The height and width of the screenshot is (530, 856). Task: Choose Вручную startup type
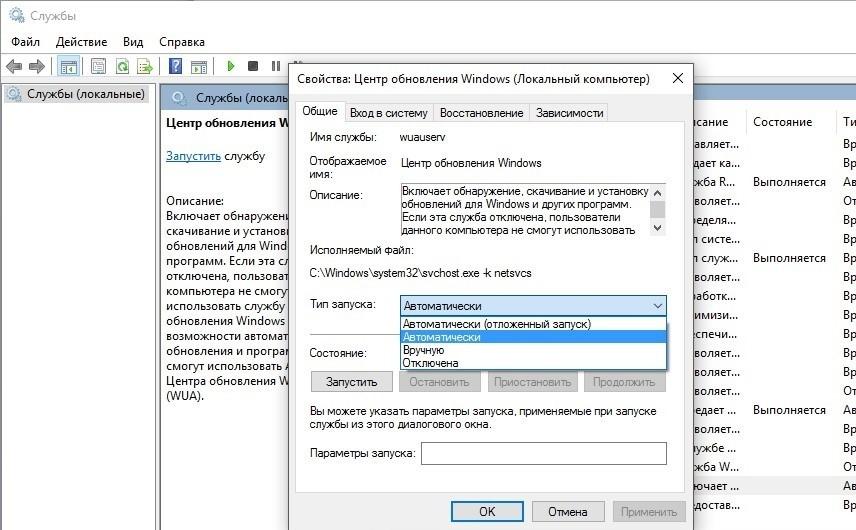click(x=533, y=350)
